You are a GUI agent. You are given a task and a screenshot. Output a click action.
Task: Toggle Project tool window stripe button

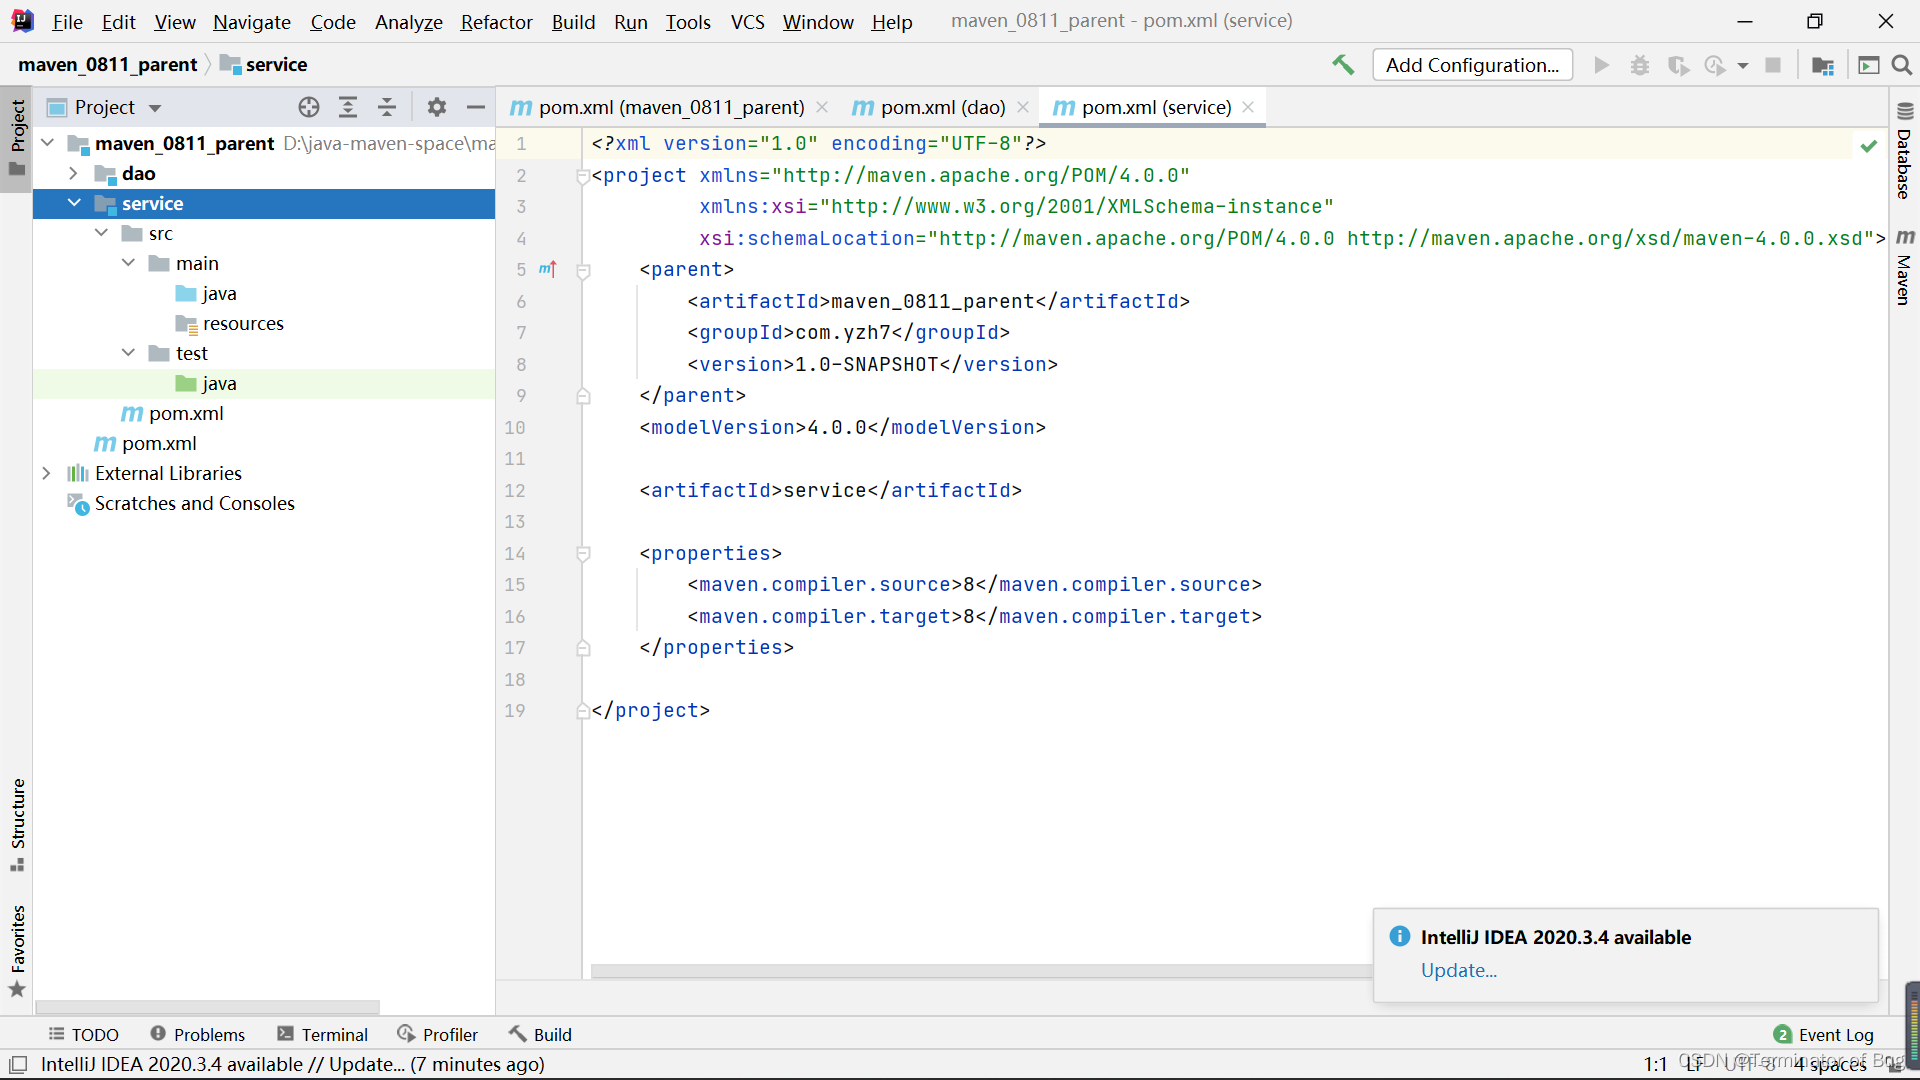[17, 138]
